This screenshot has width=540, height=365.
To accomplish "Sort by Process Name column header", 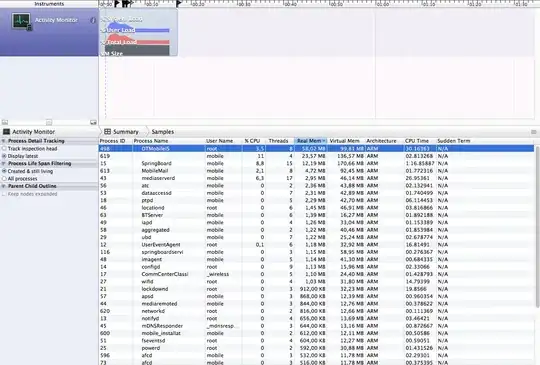I will pyautogui.click(x=169, y=141).
